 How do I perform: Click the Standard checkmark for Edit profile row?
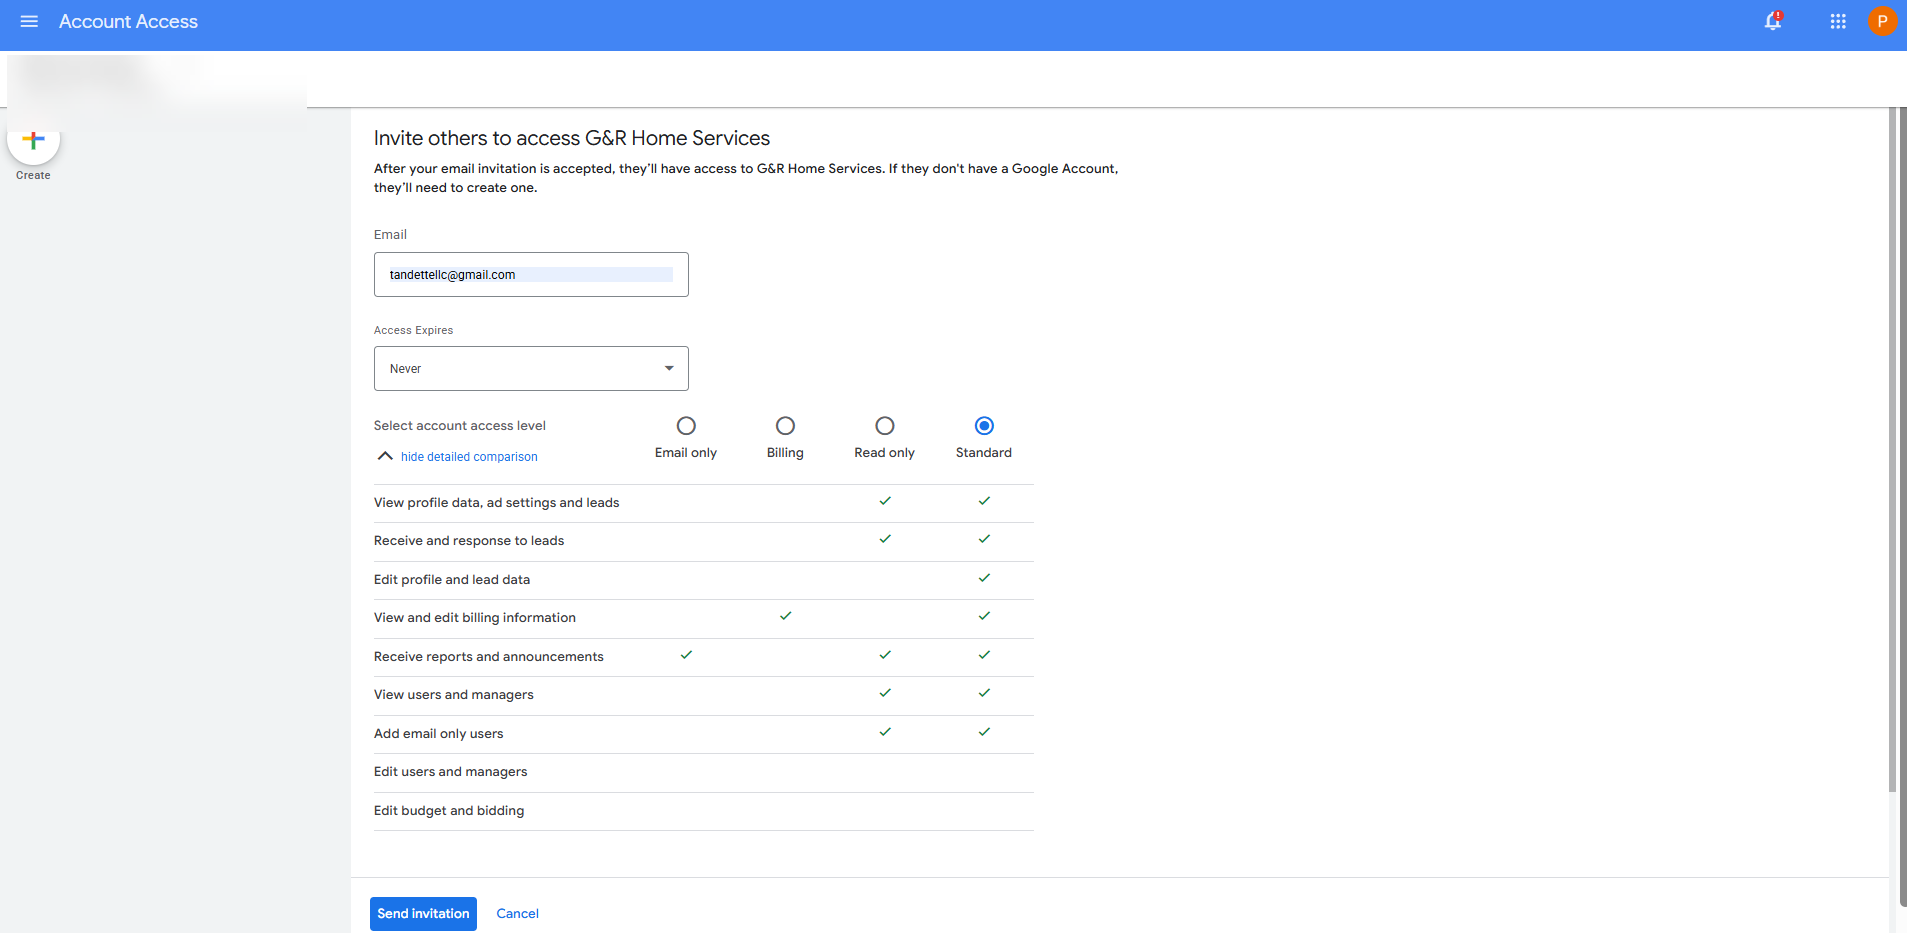pos(984,578)
